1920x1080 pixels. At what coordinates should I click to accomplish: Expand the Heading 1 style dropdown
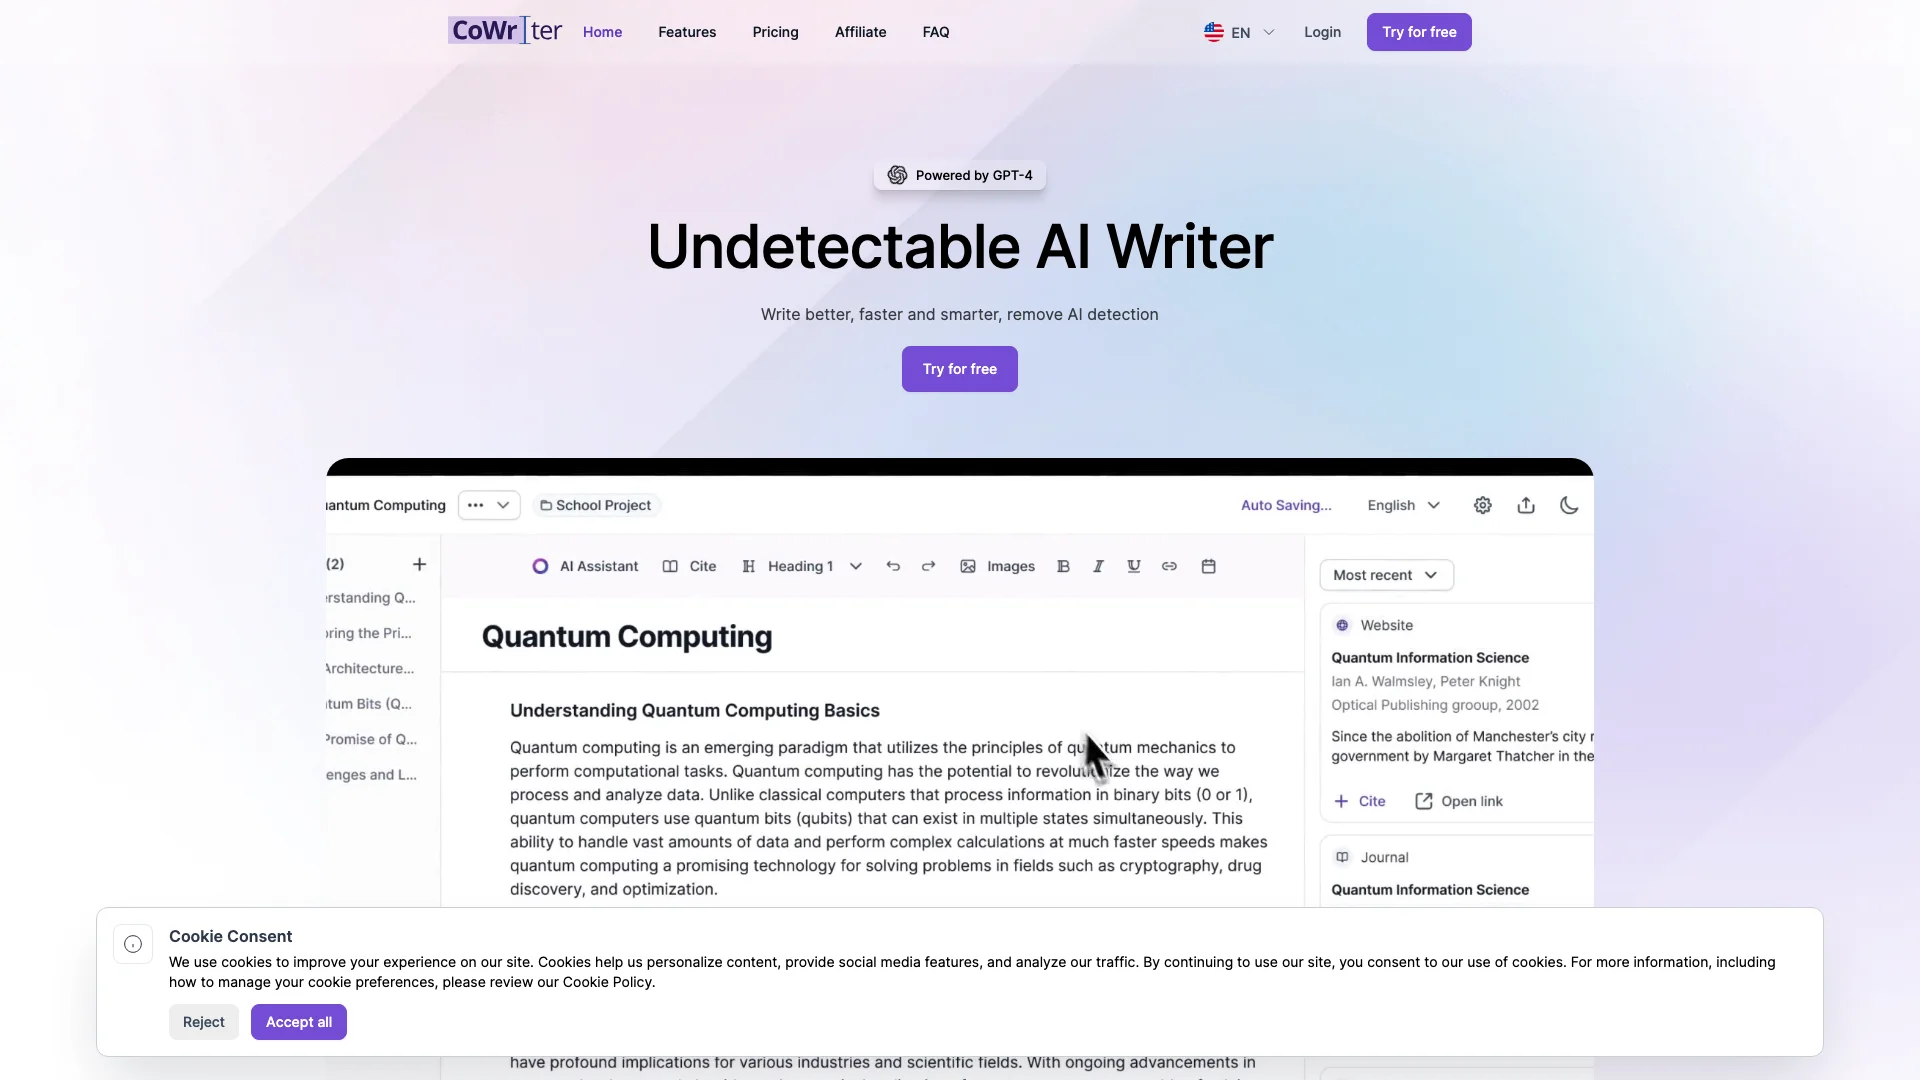[x=855, y=567]
